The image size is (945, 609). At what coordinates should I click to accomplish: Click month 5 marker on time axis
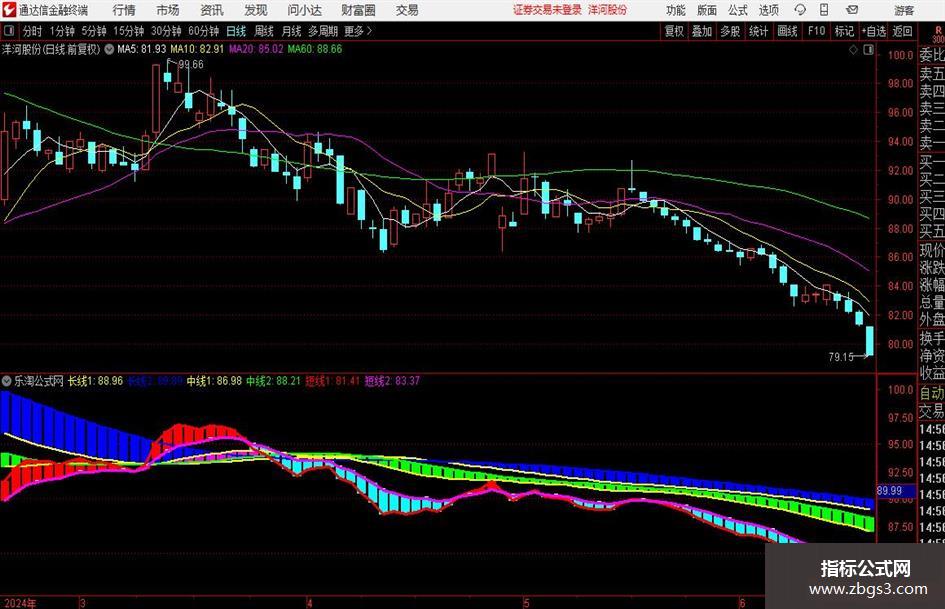tap(526, 603)
